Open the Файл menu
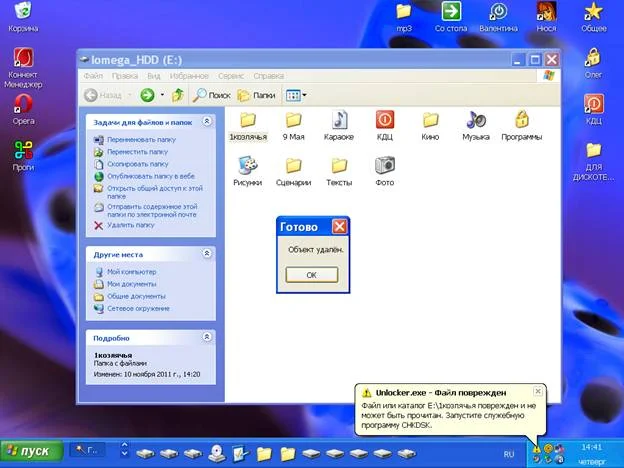Viewport: 624px width, 468px height. (x=94, y=76)
